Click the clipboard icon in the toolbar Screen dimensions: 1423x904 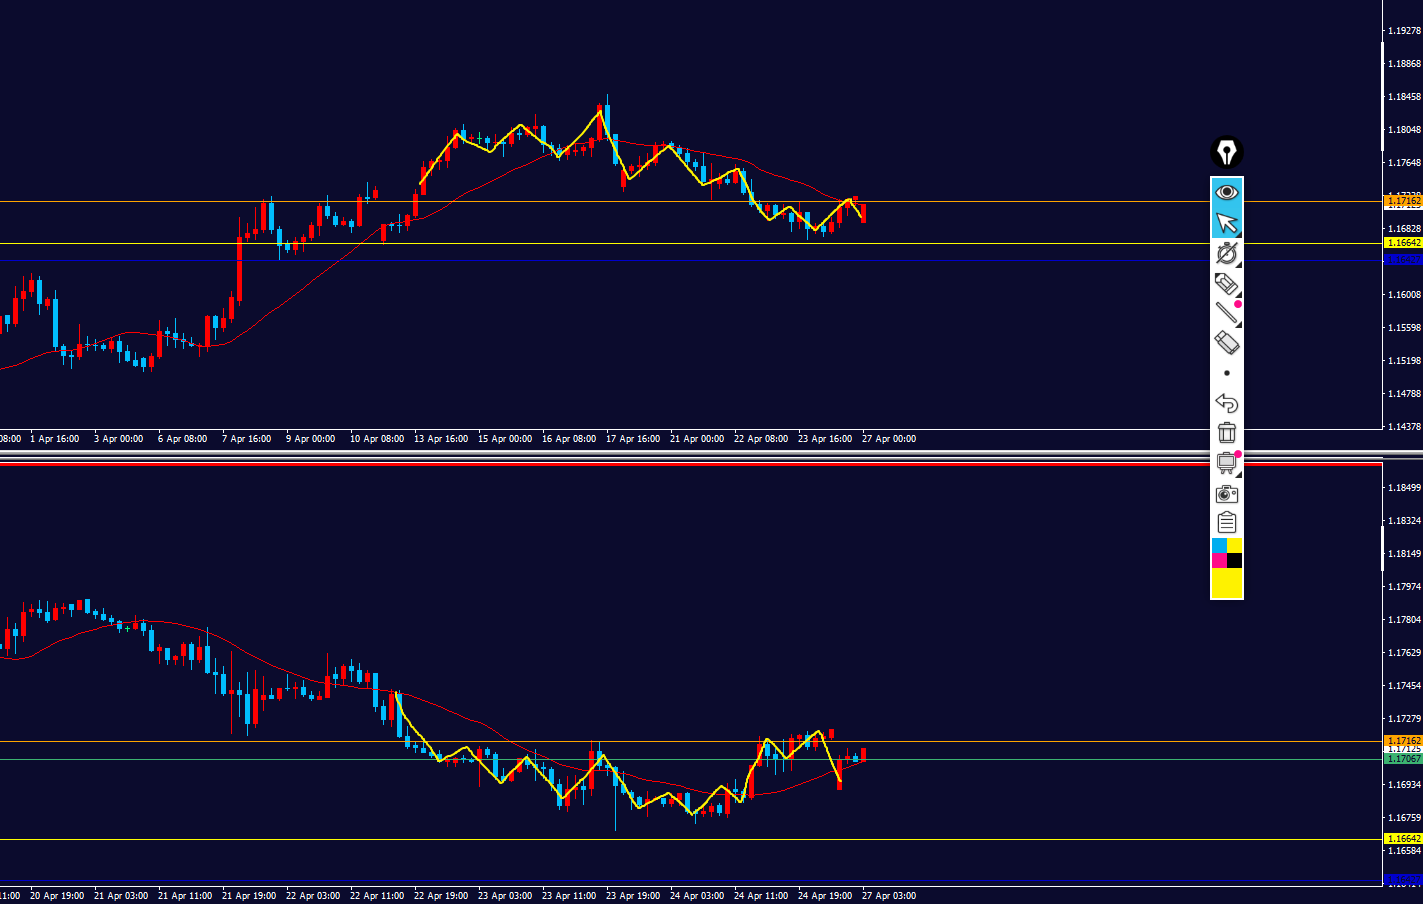point(1227,523)
